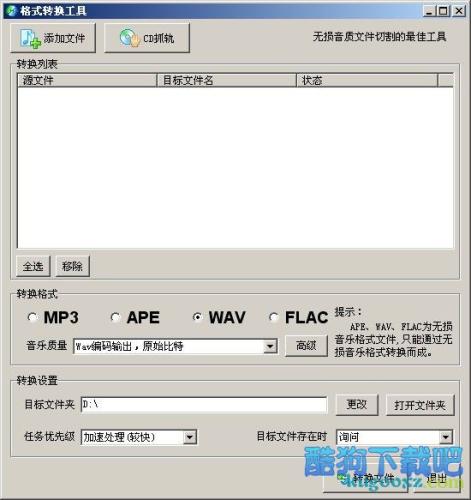
Task: Click the add file music note icon
Action: [30, 38]
